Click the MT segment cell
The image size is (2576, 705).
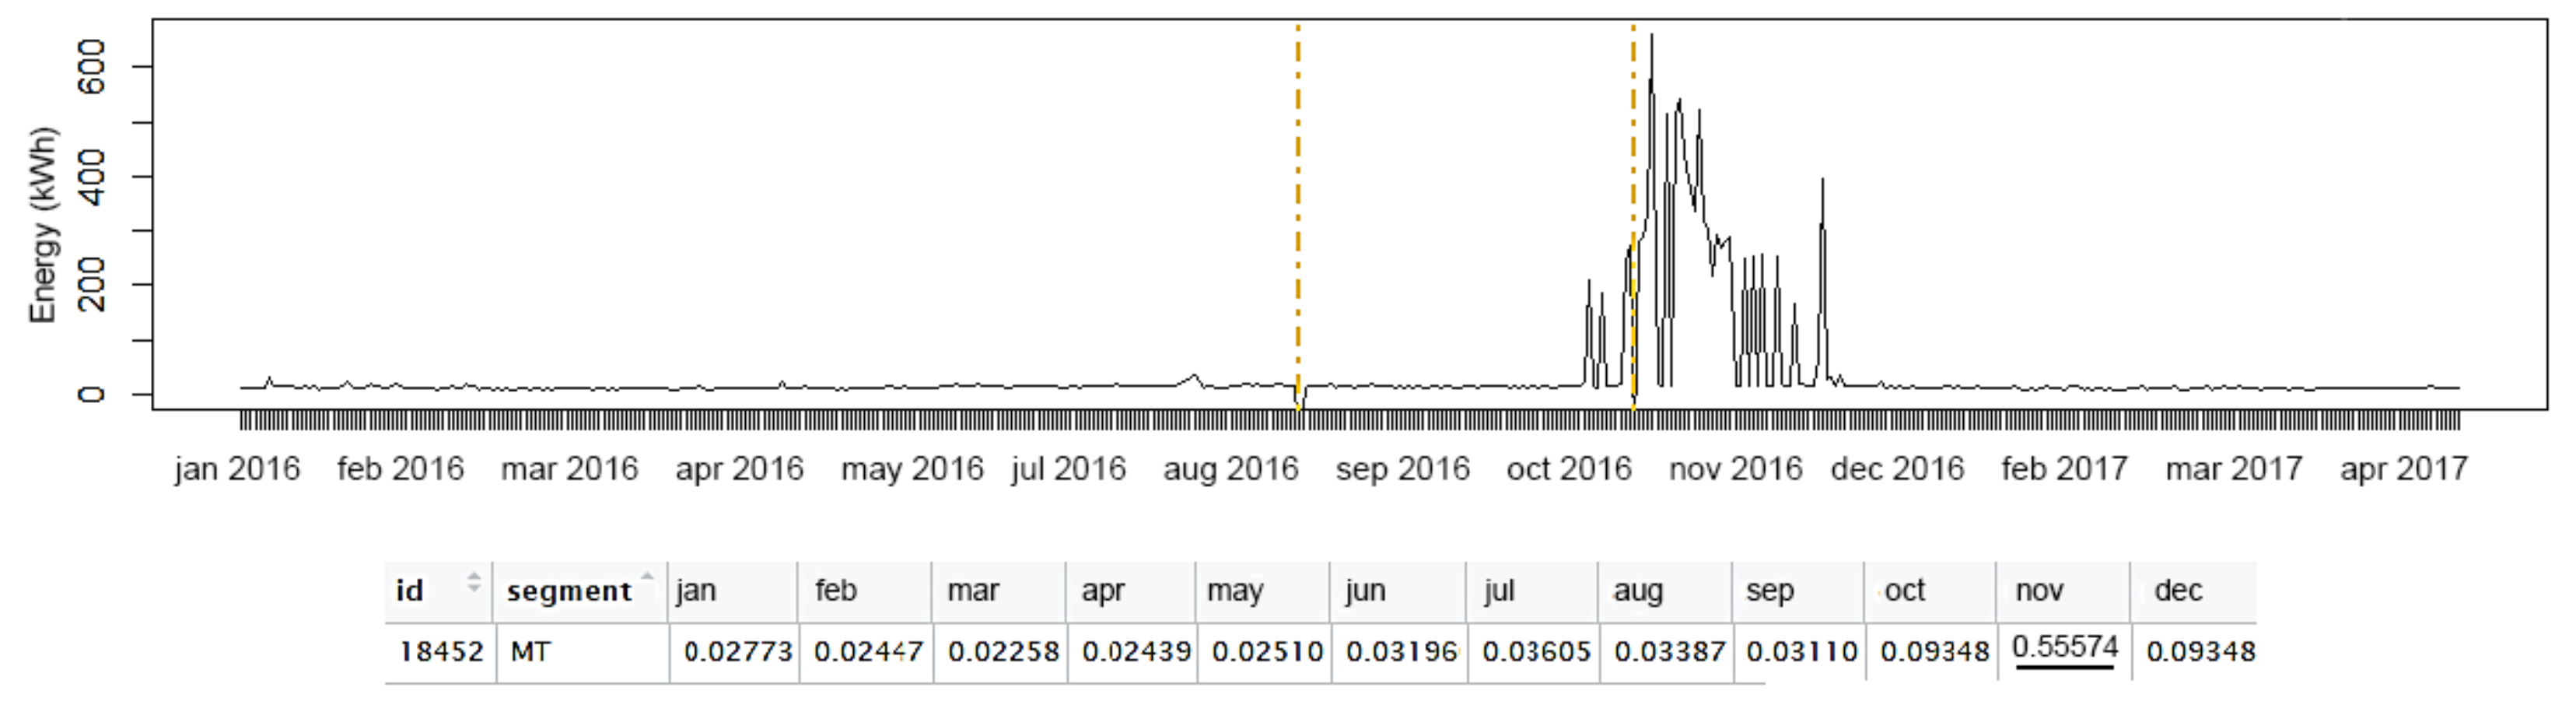[x=530, y=652]
